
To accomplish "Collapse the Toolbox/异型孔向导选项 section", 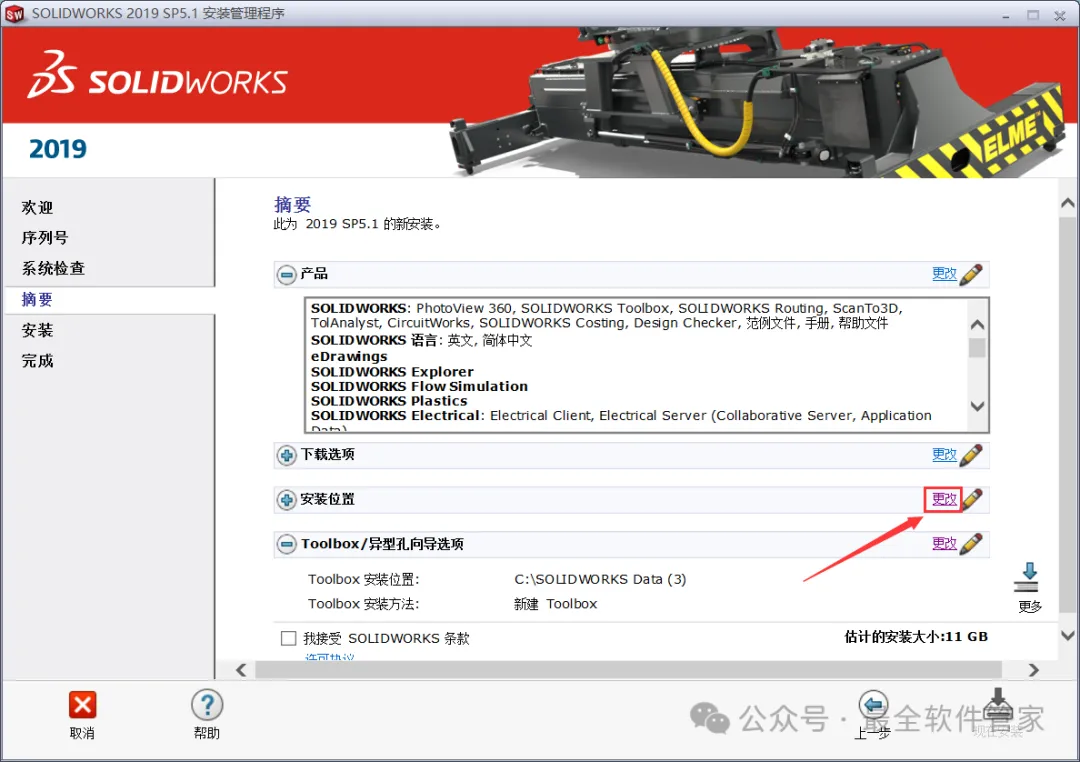I will pyautogui.click(x=287, y=544).
